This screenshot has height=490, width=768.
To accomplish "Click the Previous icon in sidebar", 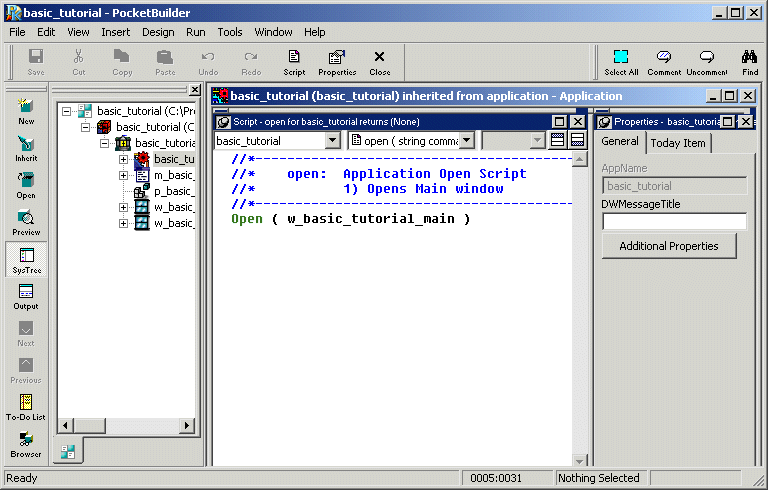I will coord(26,370).
